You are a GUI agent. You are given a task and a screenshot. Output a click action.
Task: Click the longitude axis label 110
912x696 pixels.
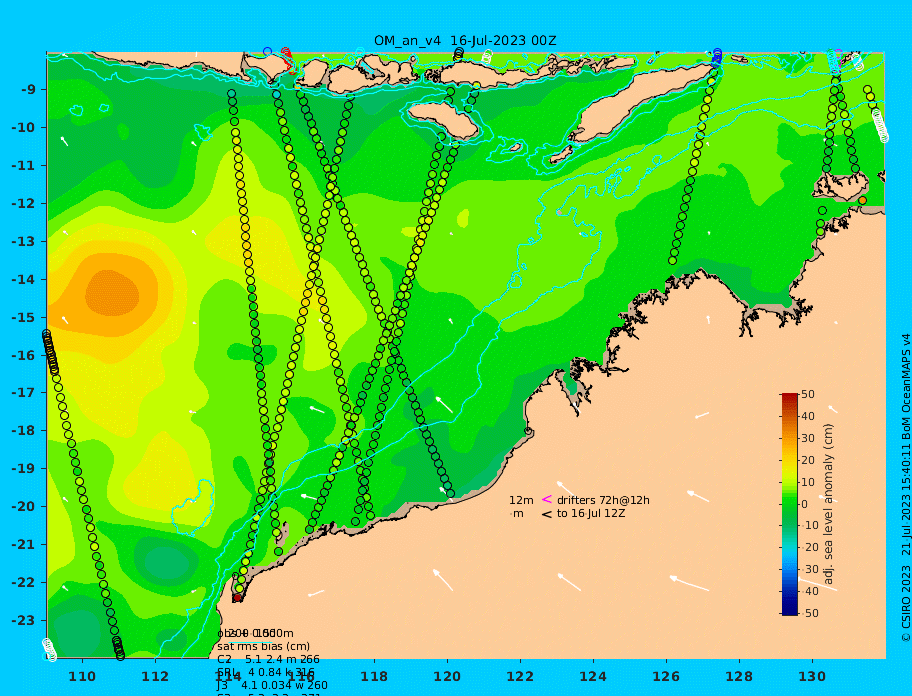click(x=83, y=677)
